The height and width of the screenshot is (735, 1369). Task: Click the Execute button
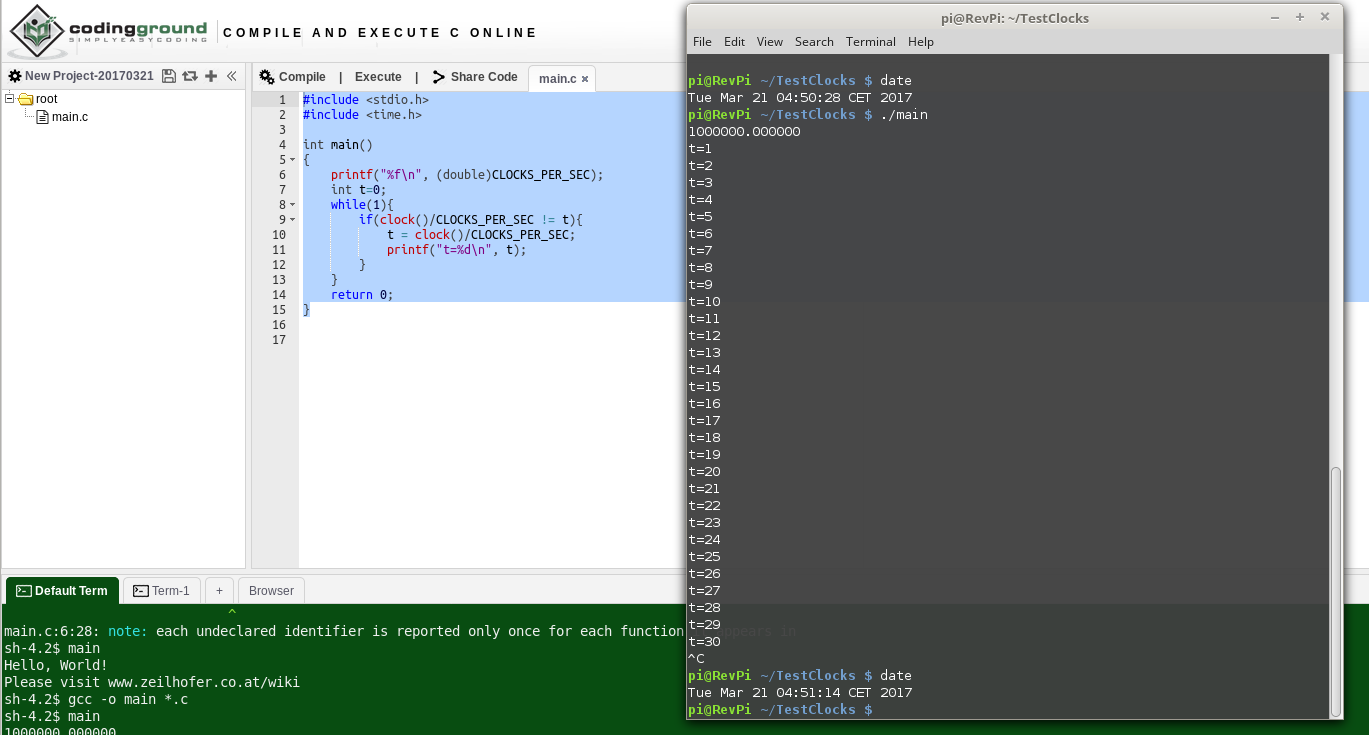tap(378, 77)
